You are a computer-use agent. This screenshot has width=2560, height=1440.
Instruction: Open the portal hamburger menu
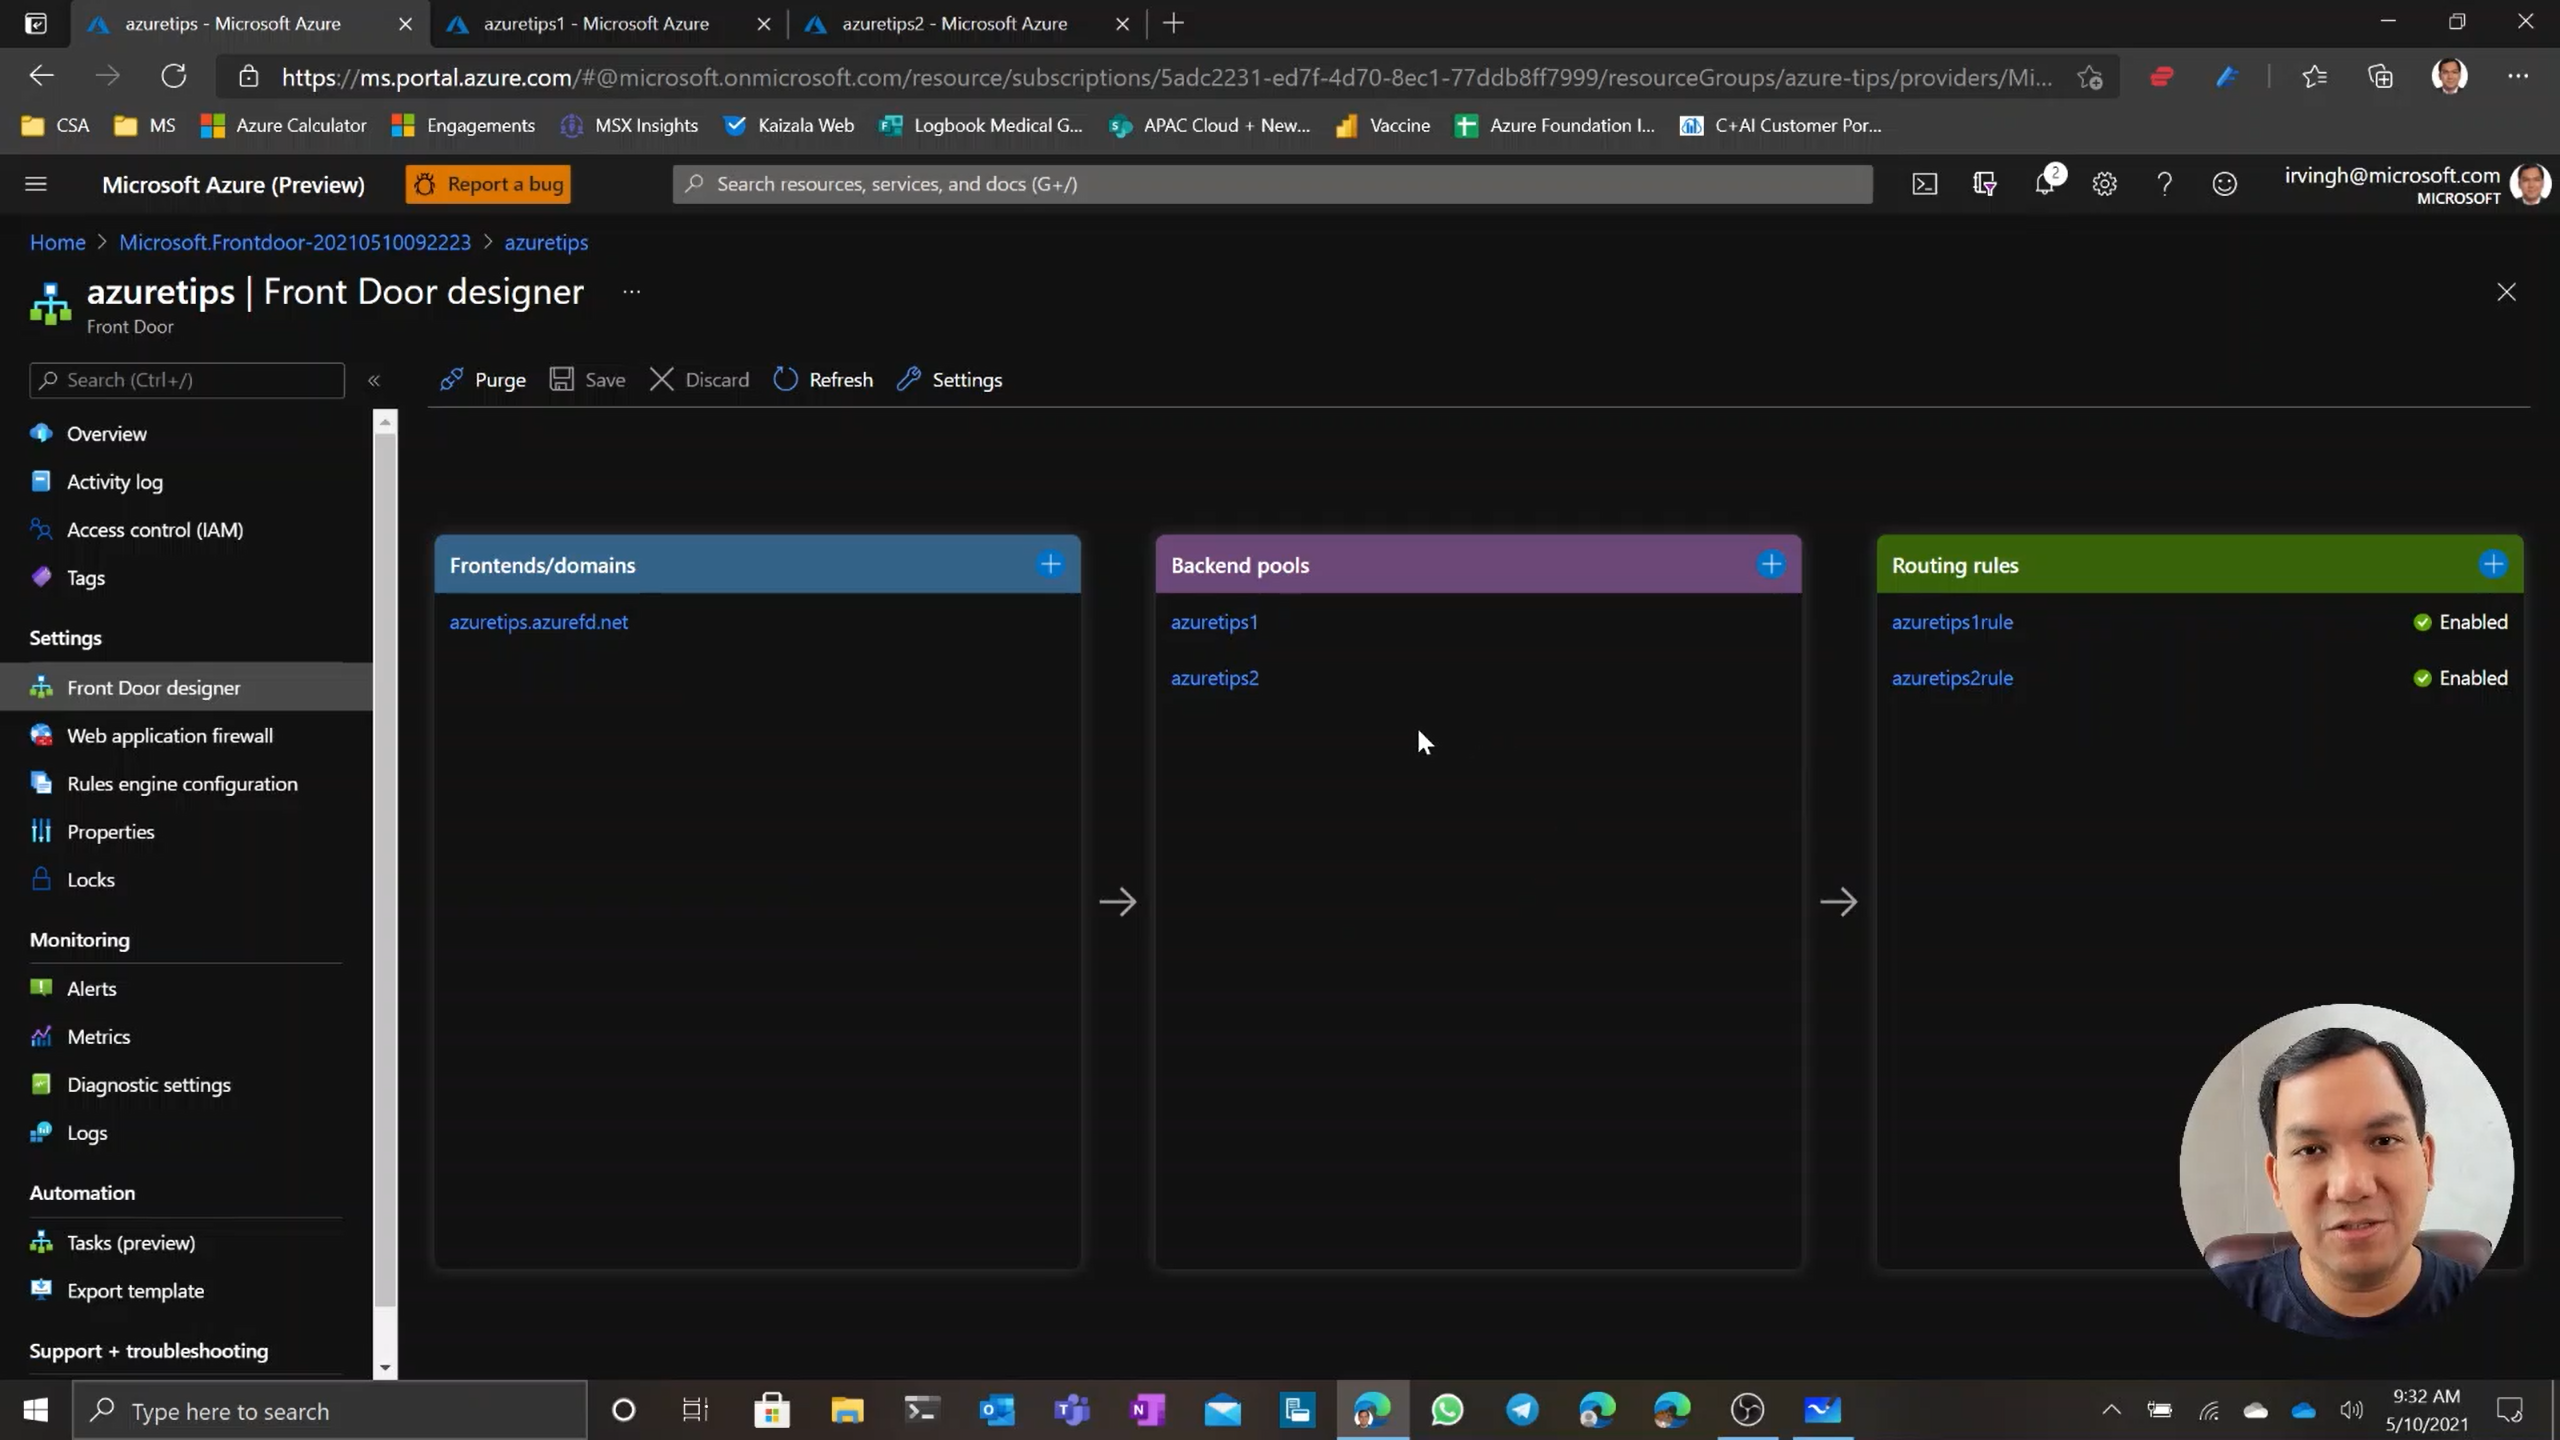[36, 184]
